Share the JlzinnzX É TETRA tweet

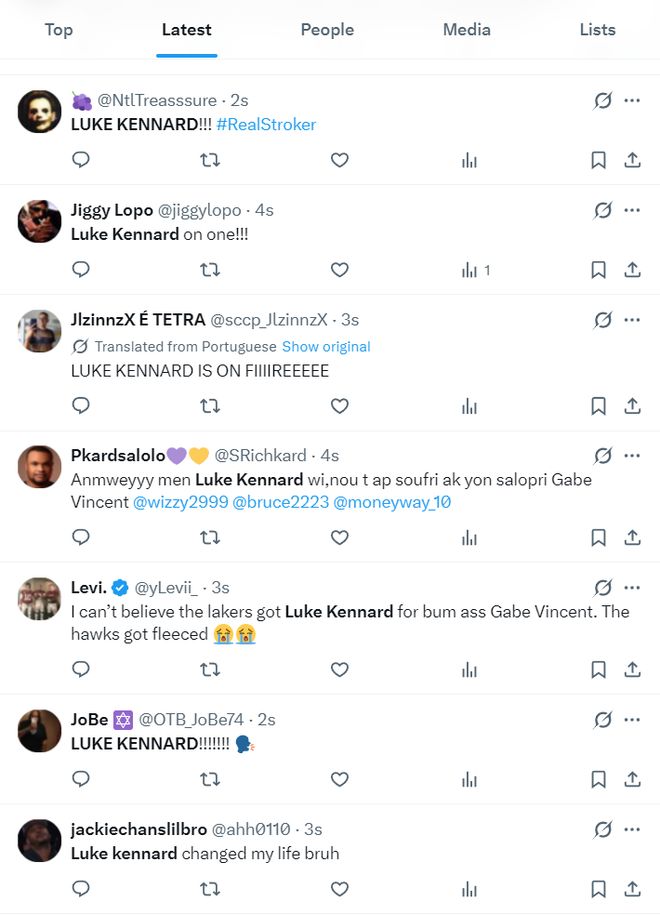pos(632,406)
